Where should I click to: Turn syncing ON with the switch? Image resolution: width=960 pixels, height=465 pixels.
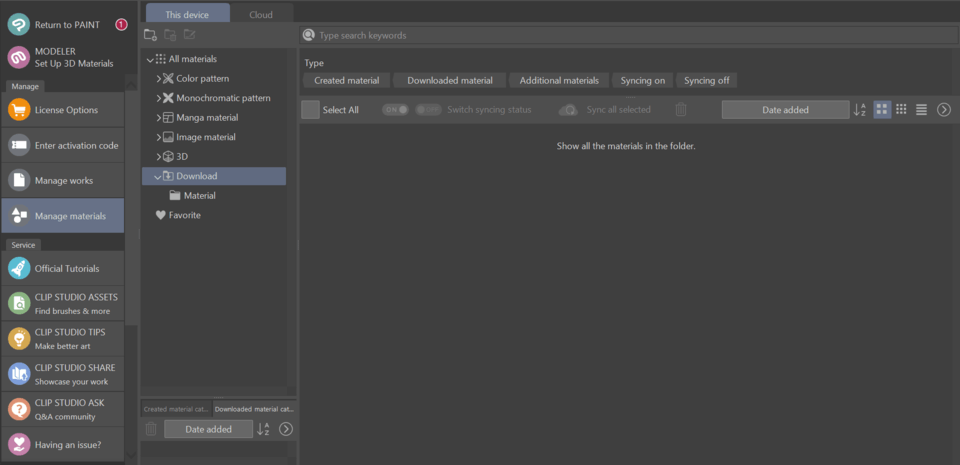[x=396, y=110]
